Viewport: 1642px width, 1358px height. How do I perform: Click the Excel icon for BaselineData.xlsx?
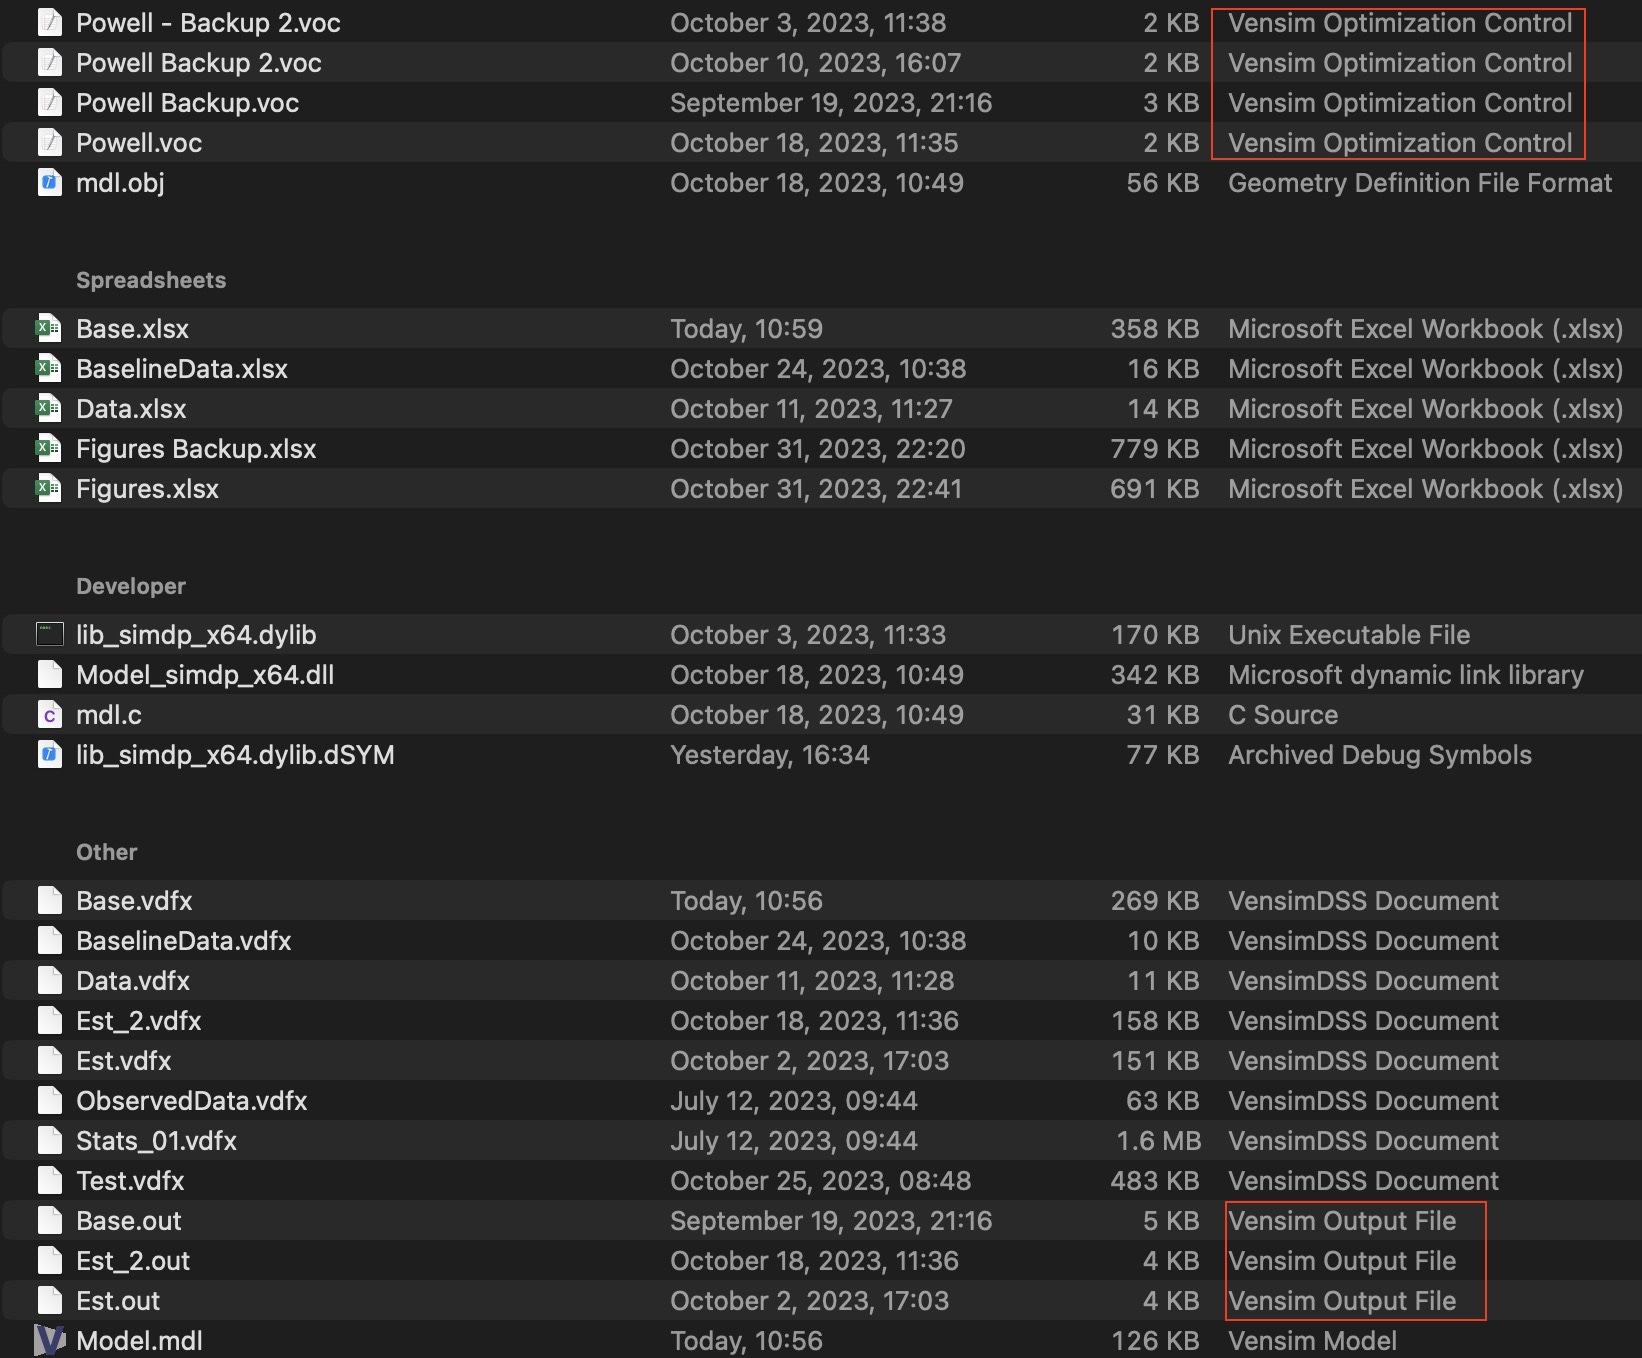49,369
